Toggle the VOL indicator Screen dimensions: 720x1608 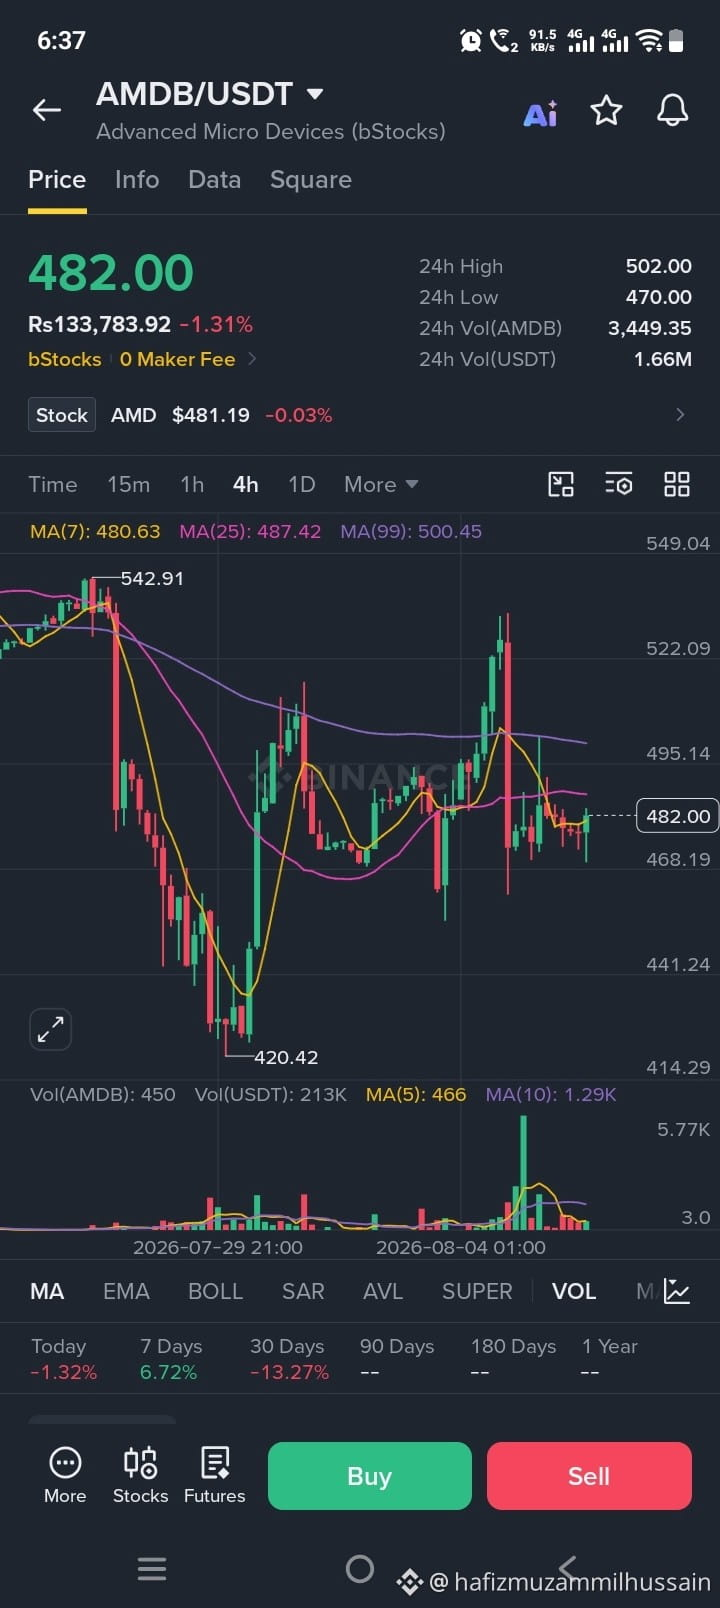(x=574, y=1291)
